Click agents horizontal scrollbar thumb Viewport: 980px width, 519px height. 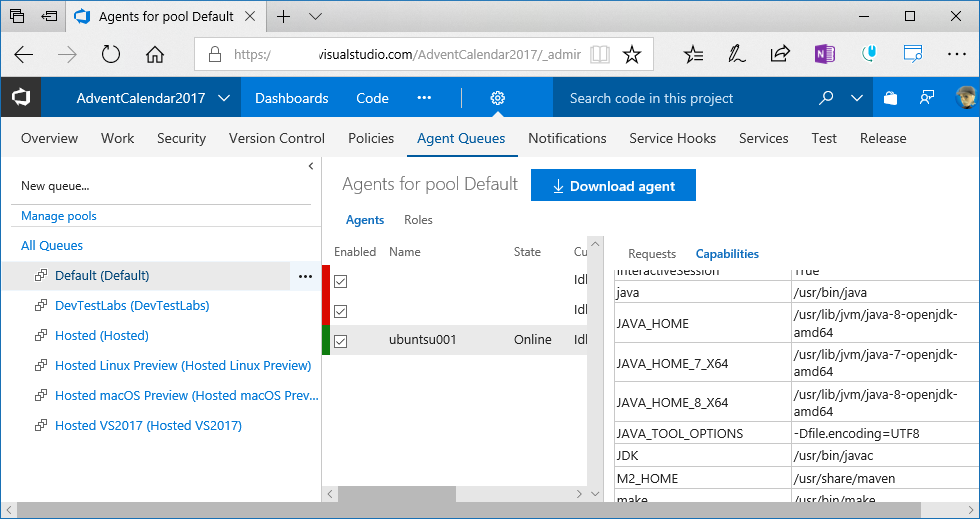397,494
